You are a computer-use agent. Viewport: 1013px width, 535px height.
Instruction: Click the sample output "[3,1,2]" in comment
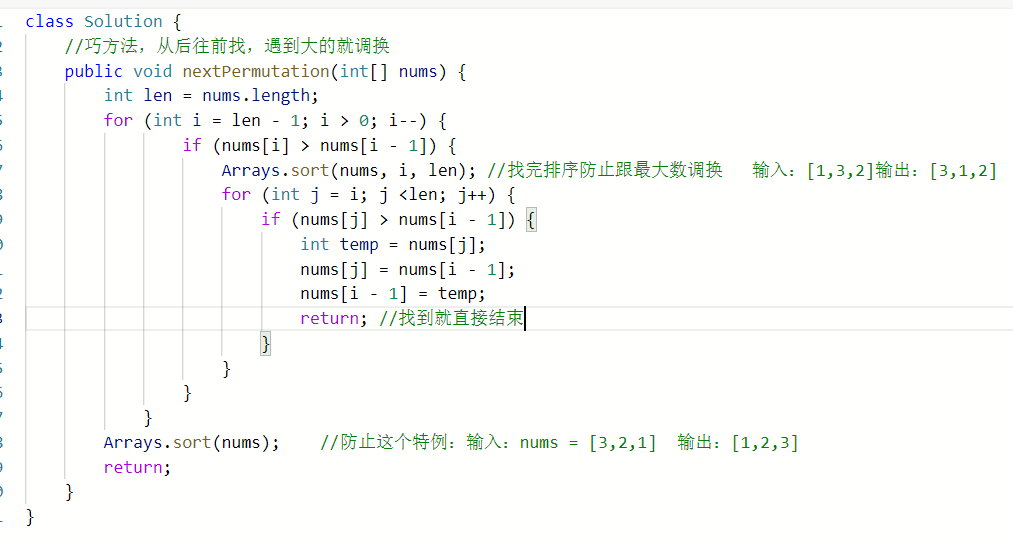click(963, 171)
